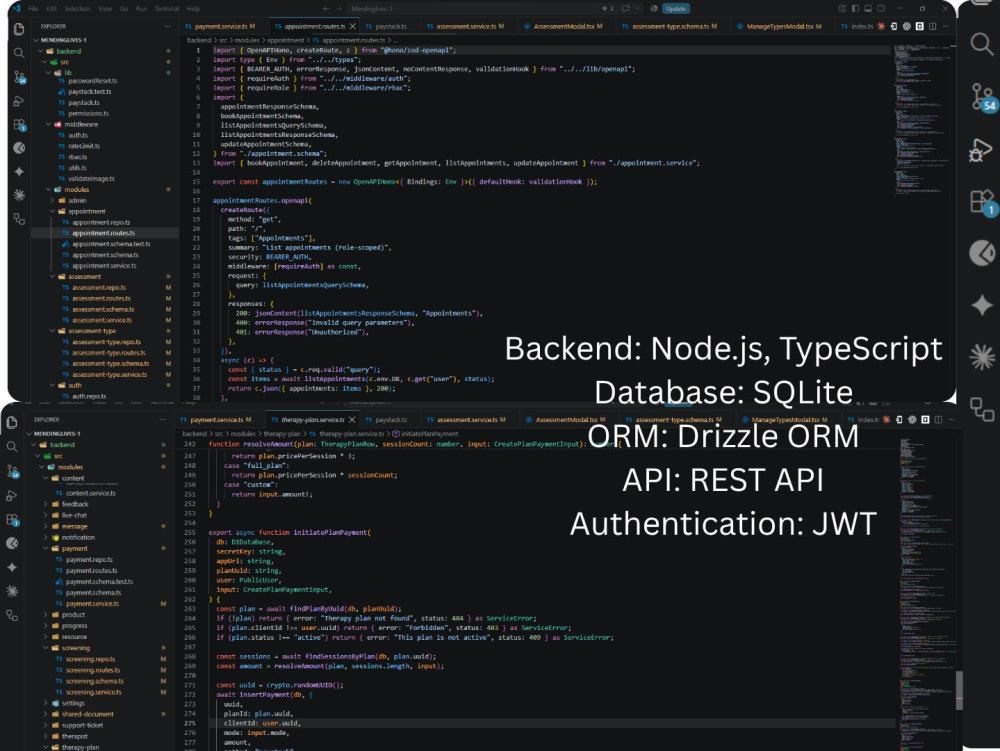Expand feedback folder in bottom window
1000x751 pixels.
pos(46,504)
